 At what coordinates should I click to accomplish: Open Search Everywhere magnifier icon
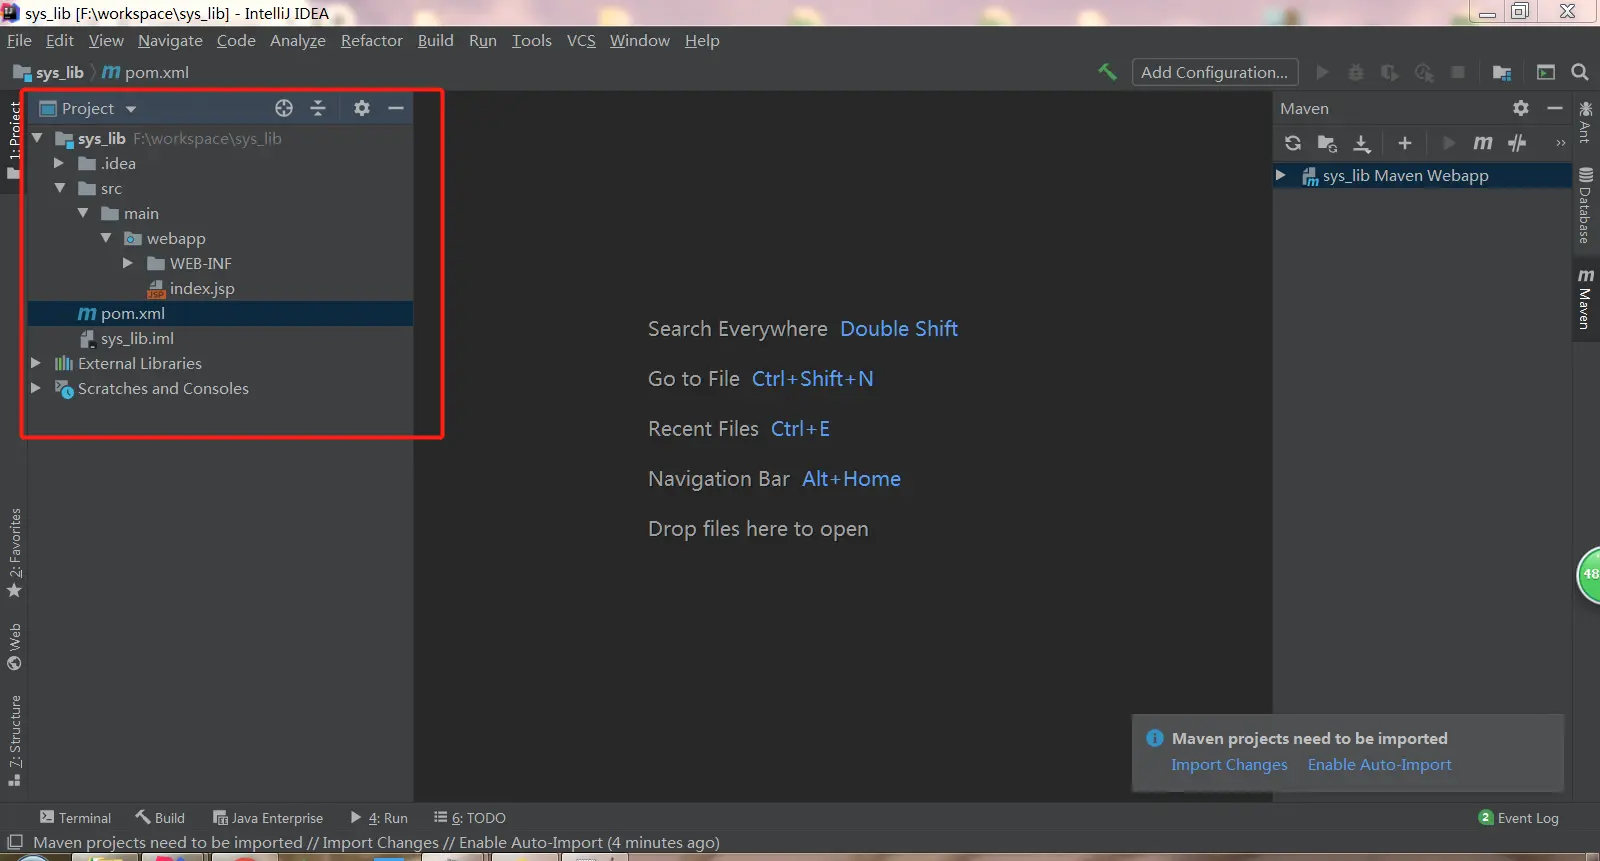pos(1580,72)
